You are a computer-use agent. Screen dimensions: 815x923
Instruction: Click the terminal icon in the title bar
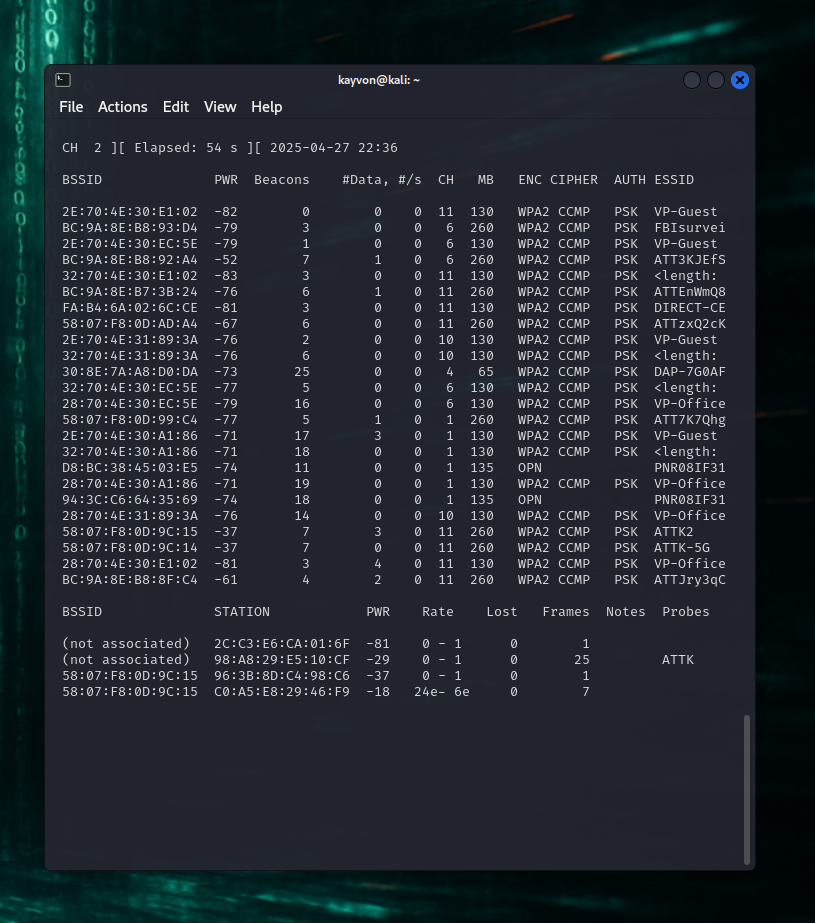(x=62, y=80)
